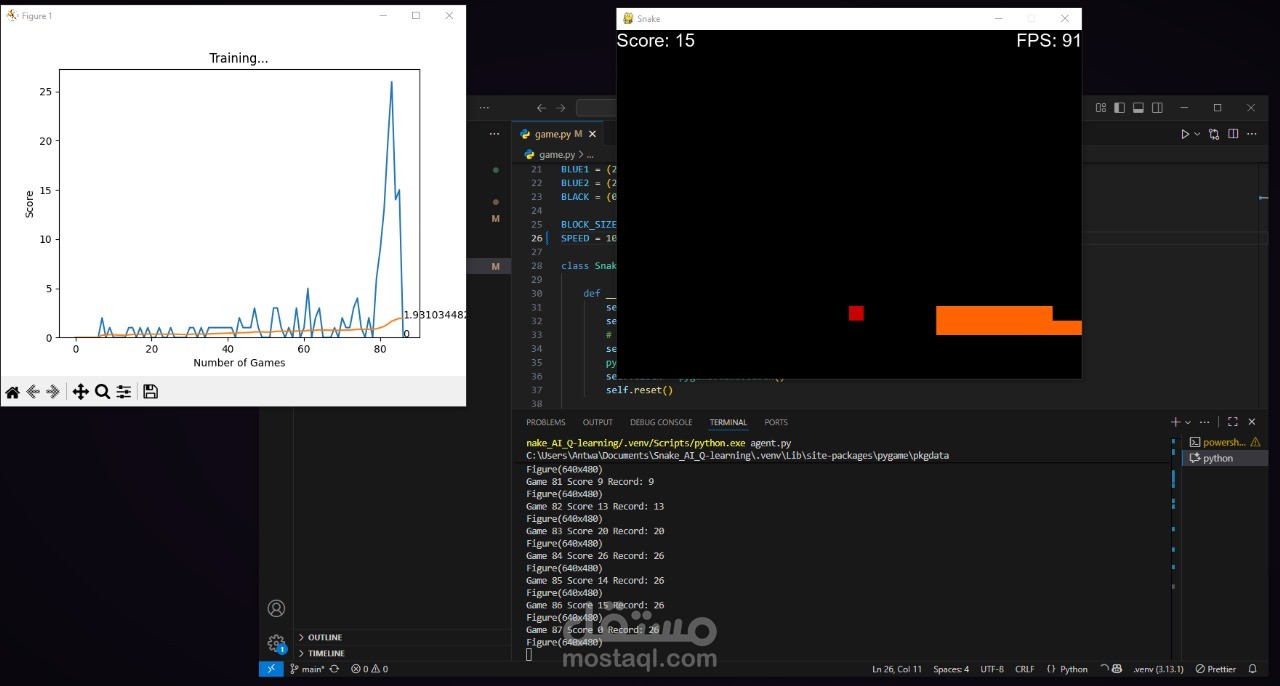The height and width of the screenshot is (686, 1280).
Task: Click the red food square in Snake
Action: click(856, 313)
